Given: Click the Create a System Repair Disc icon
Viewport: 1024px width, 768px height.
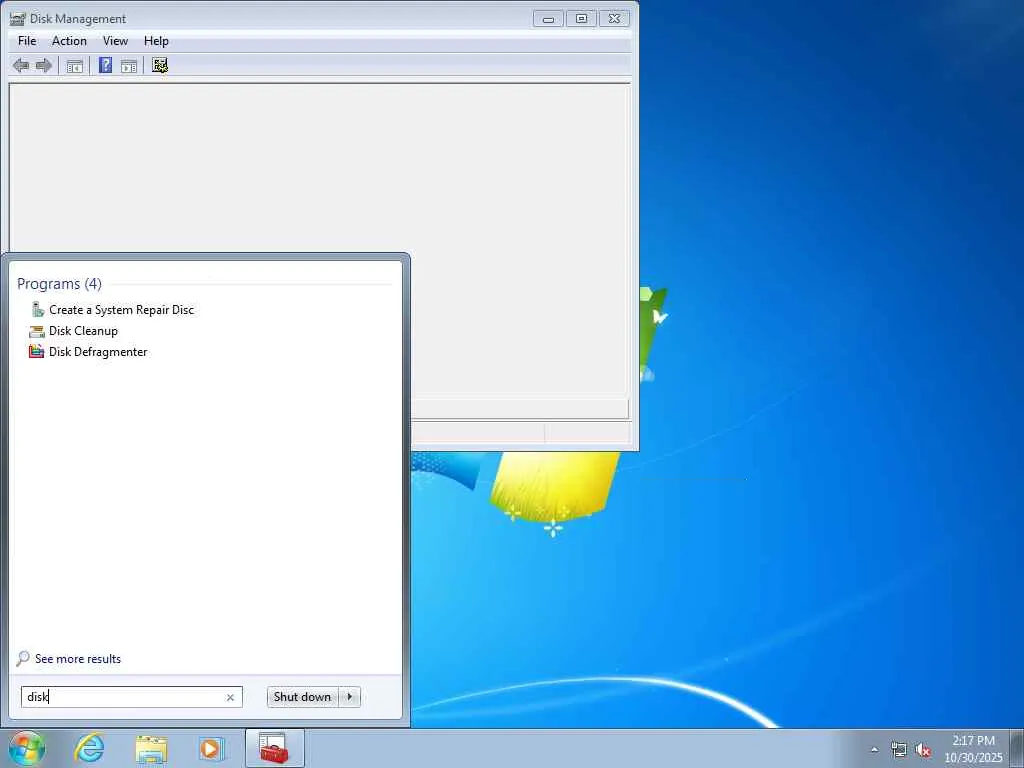Looking at the screenshot, I should (37, 310).
